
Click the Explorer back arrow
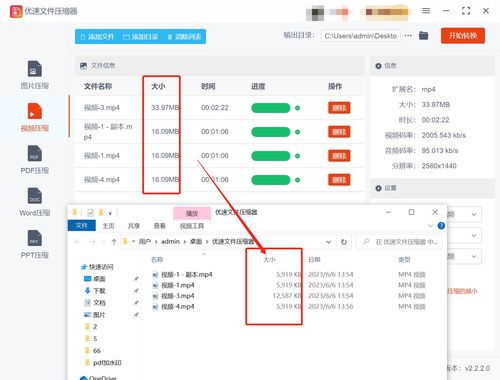tap(77, 242)
